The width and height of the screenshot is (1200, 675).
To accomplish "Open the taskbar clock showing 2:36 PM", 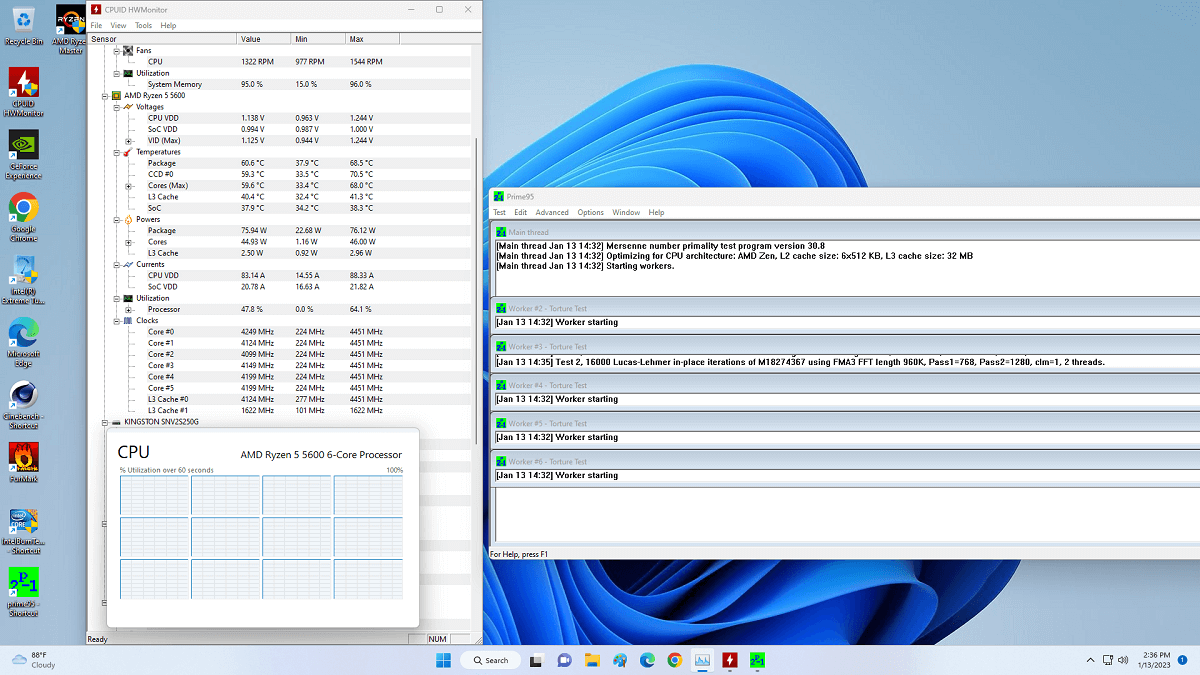I will coord(1153,660).
